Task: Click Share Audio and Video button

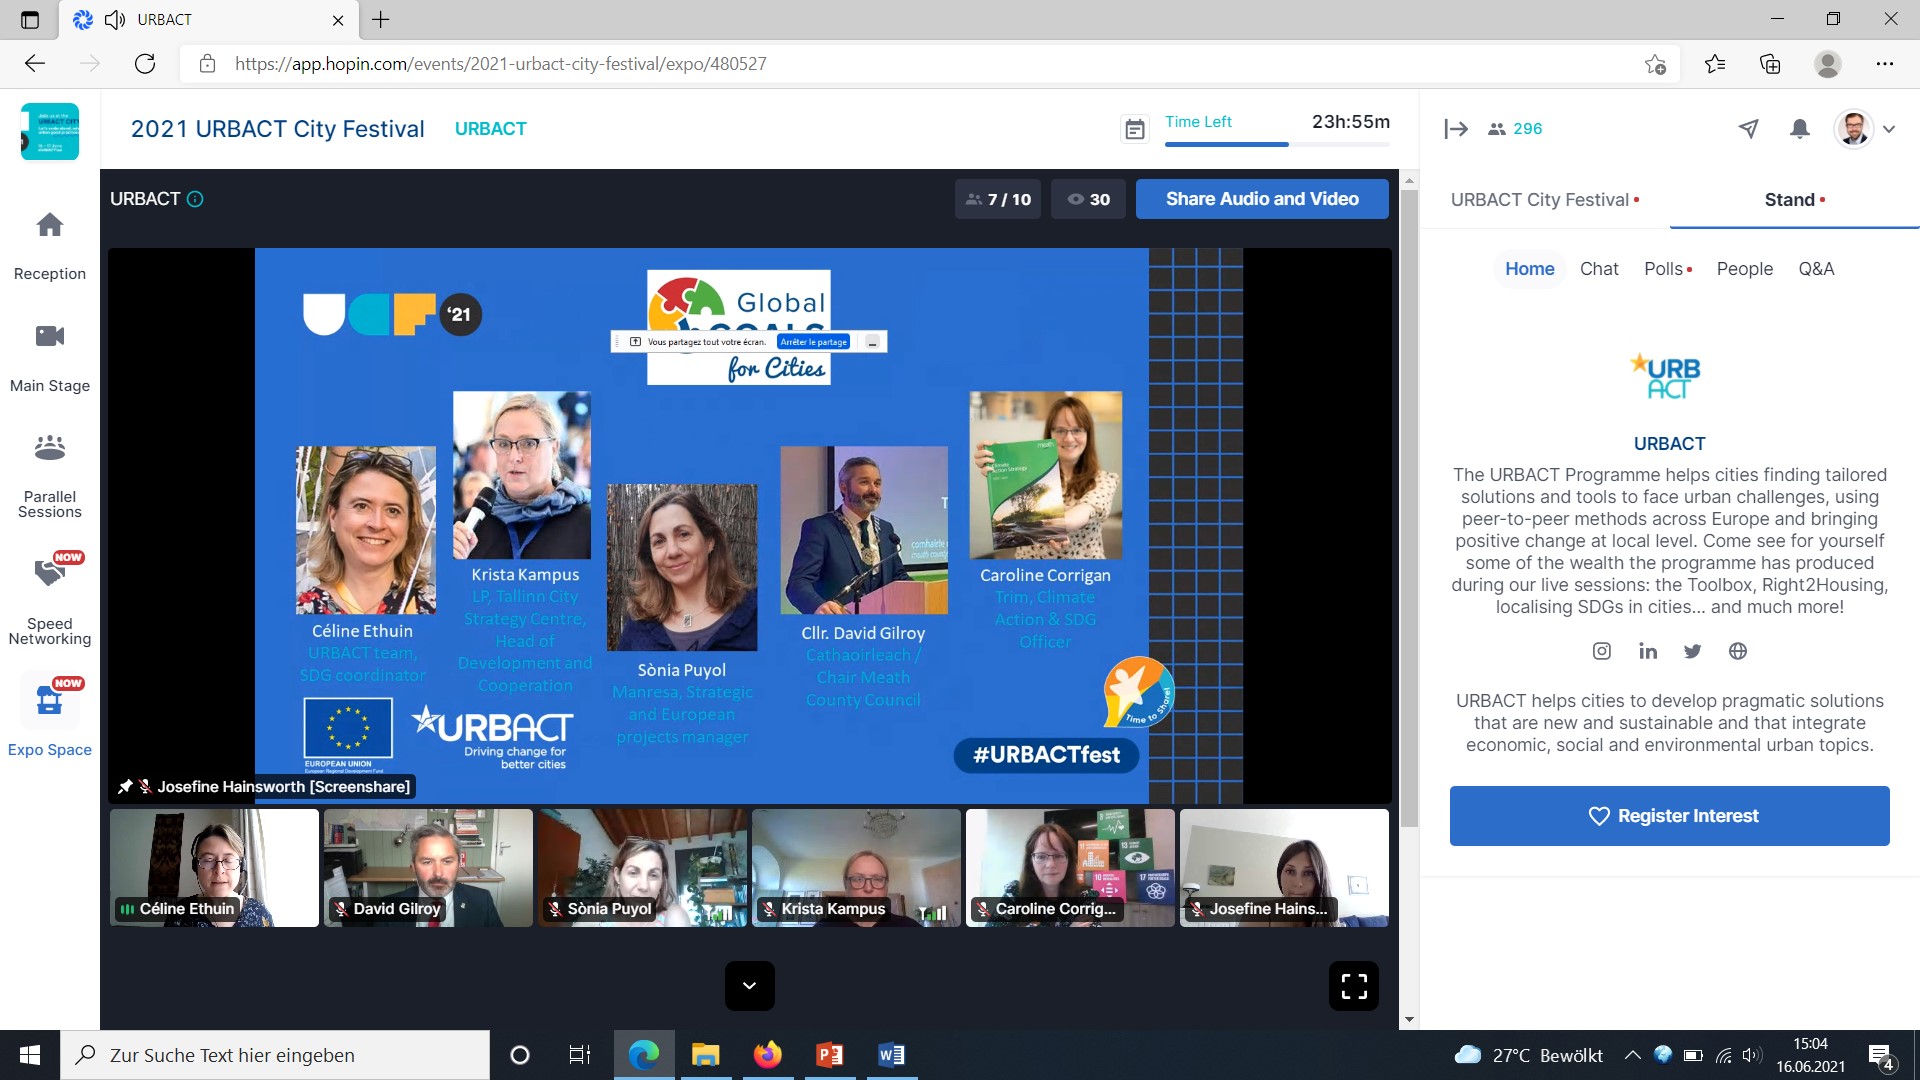Action: pyautogui.click(x=1261, y=199)
